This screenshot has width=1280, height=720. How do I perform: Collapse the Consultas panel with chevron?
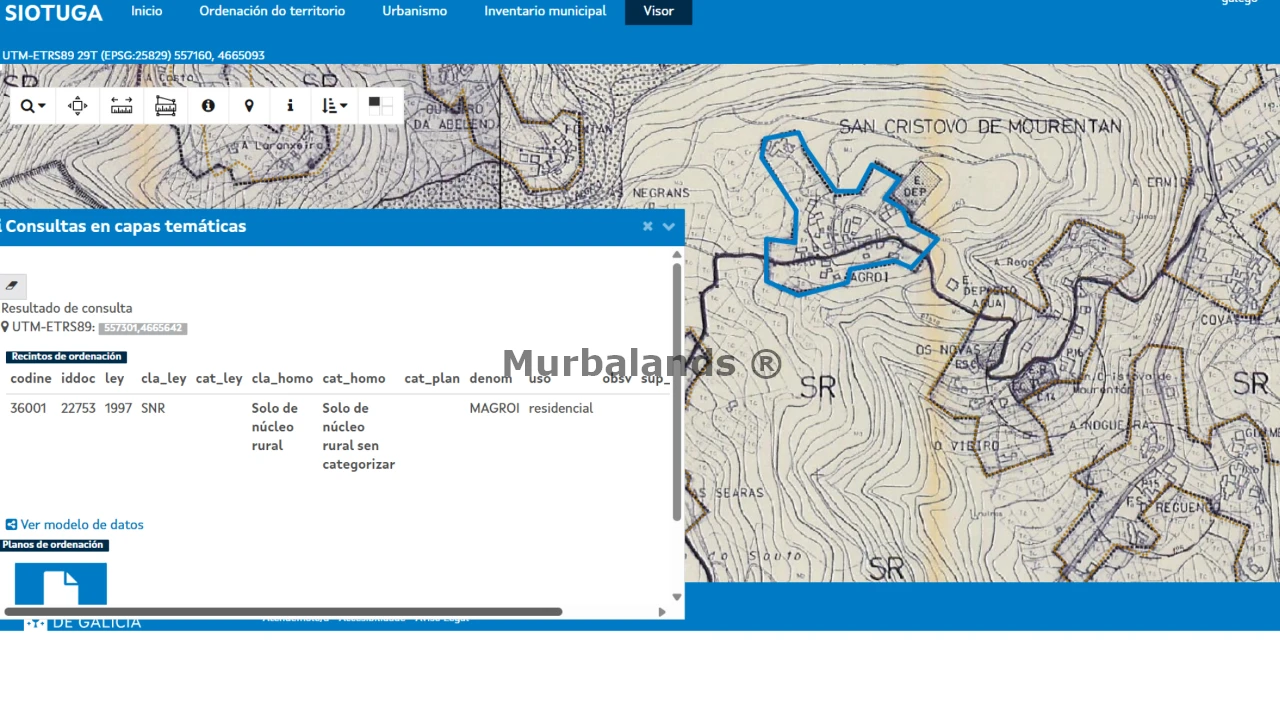pos(669,226)
